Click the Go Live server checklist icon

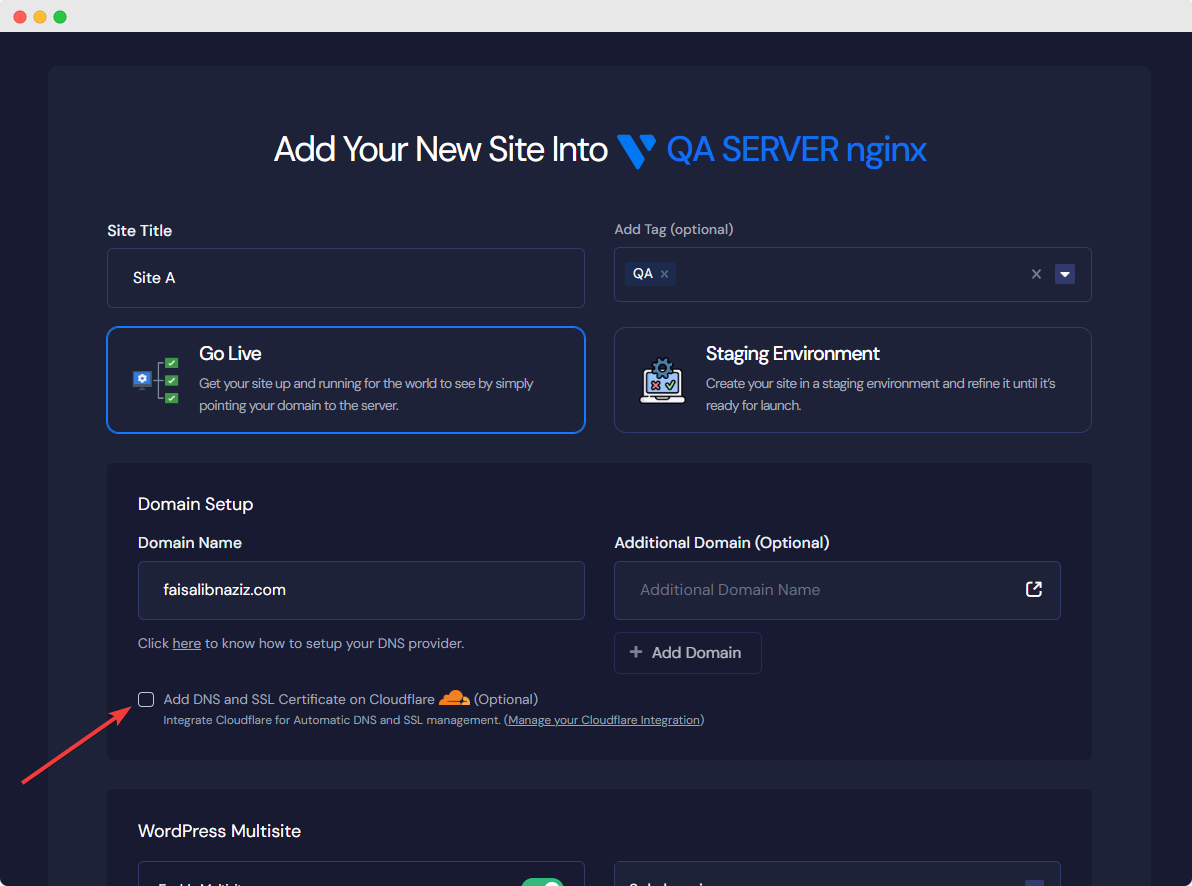point(156,380)
